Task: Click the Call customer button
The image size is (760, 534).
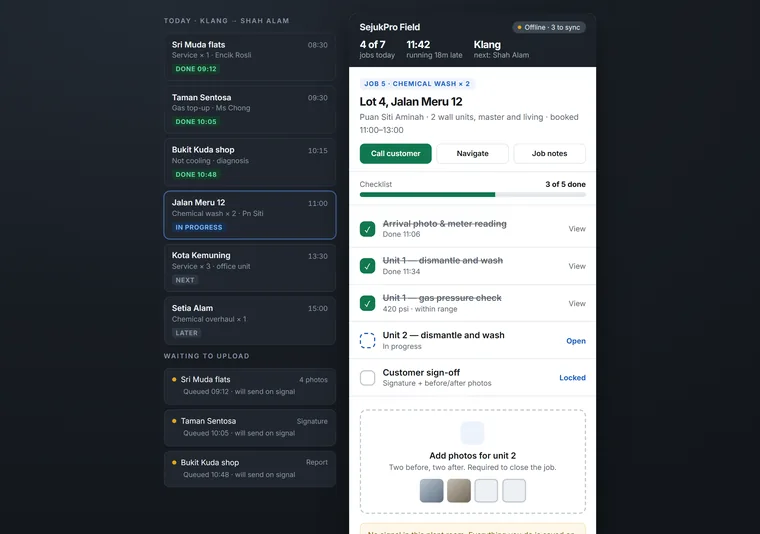Action: (396, 154)
